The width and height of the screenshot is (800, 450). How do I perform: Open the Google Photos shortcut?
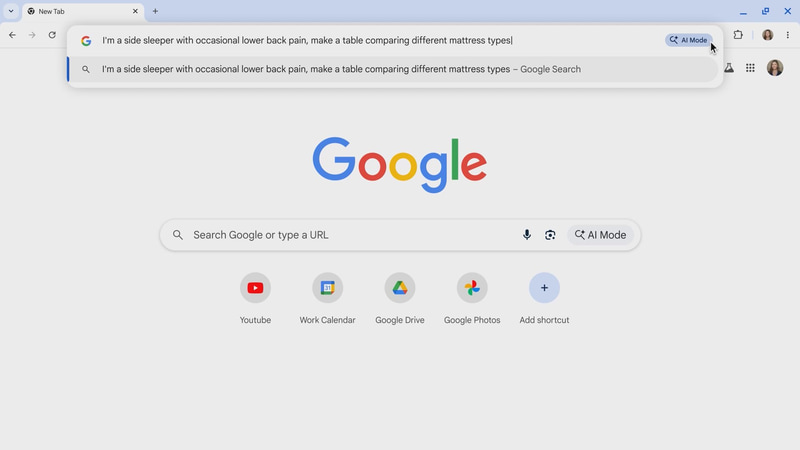point(472,288)
